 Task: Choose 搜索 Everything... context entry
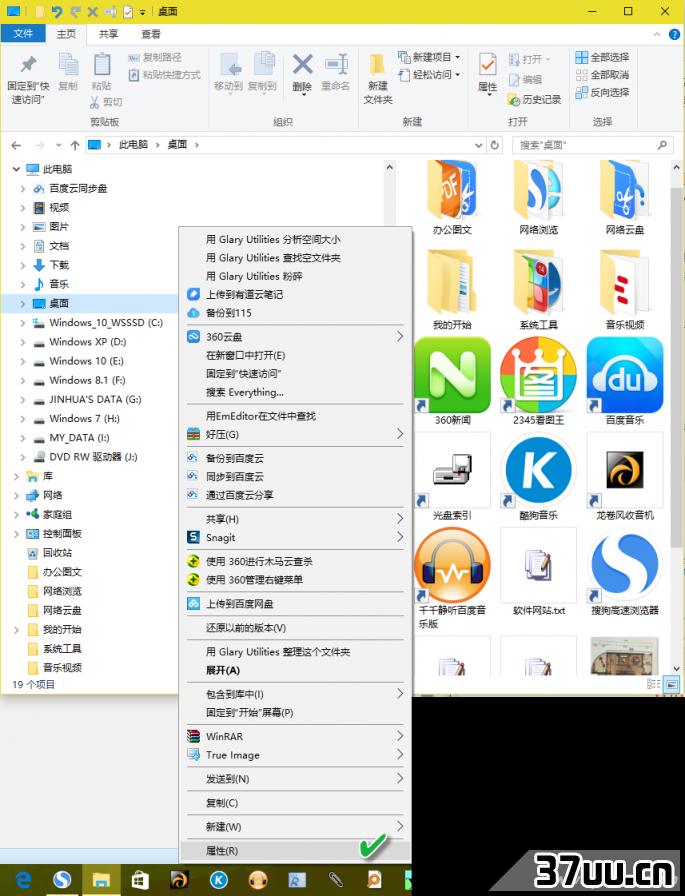pyautogui.click(x=295, y=392)
